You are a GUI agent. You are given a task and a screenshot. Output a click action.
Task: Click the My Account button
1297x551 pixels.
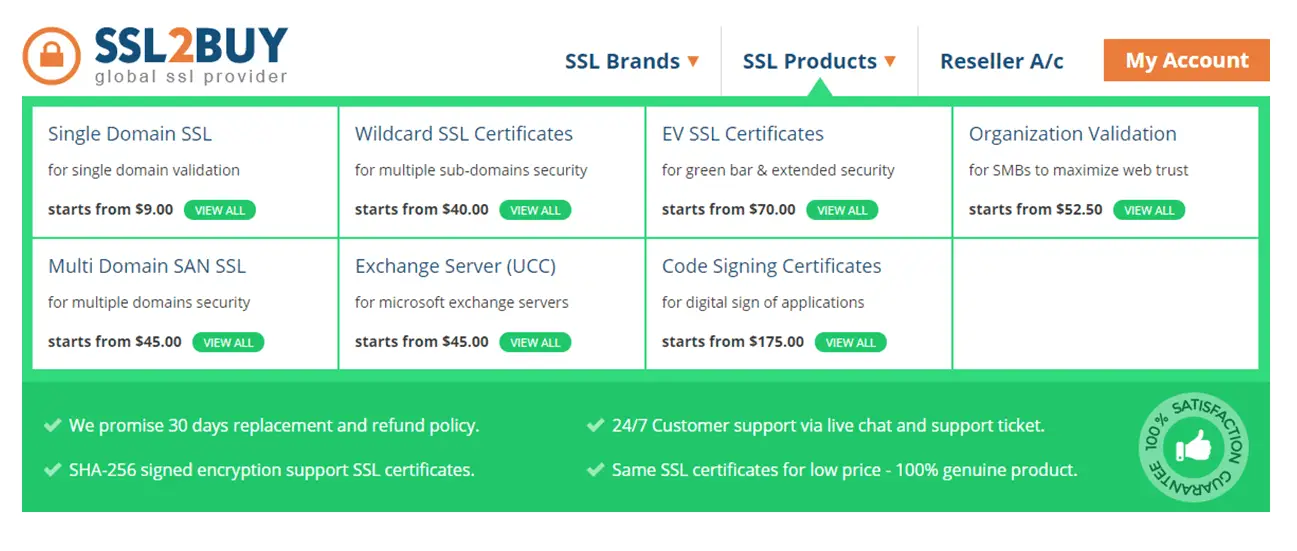tap(1187, 60)
